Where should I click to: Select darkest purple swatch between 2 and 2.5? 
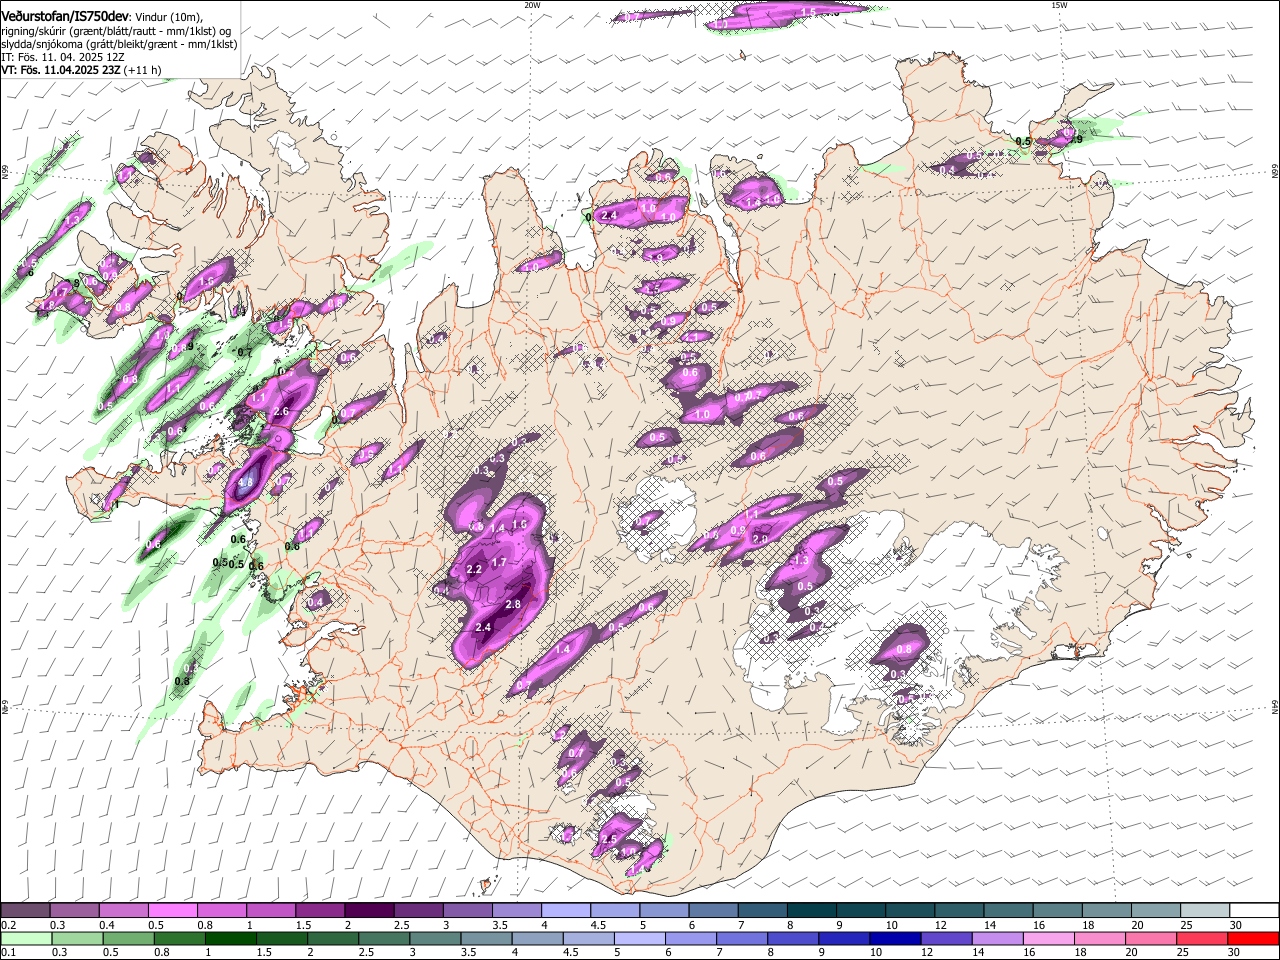tap(368, 911)
